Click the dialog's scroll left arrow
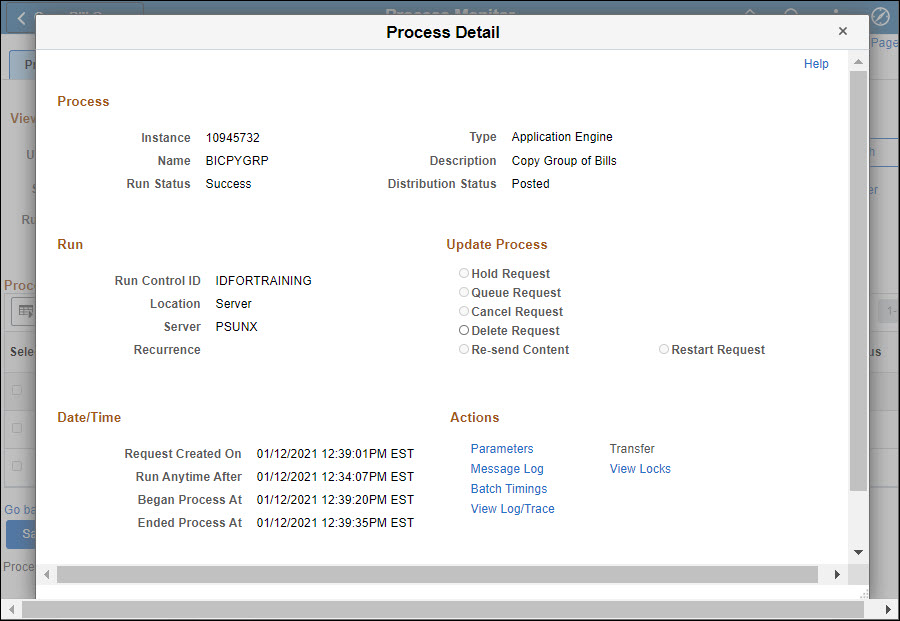The image size is (900, 621). tap(46, 575)
